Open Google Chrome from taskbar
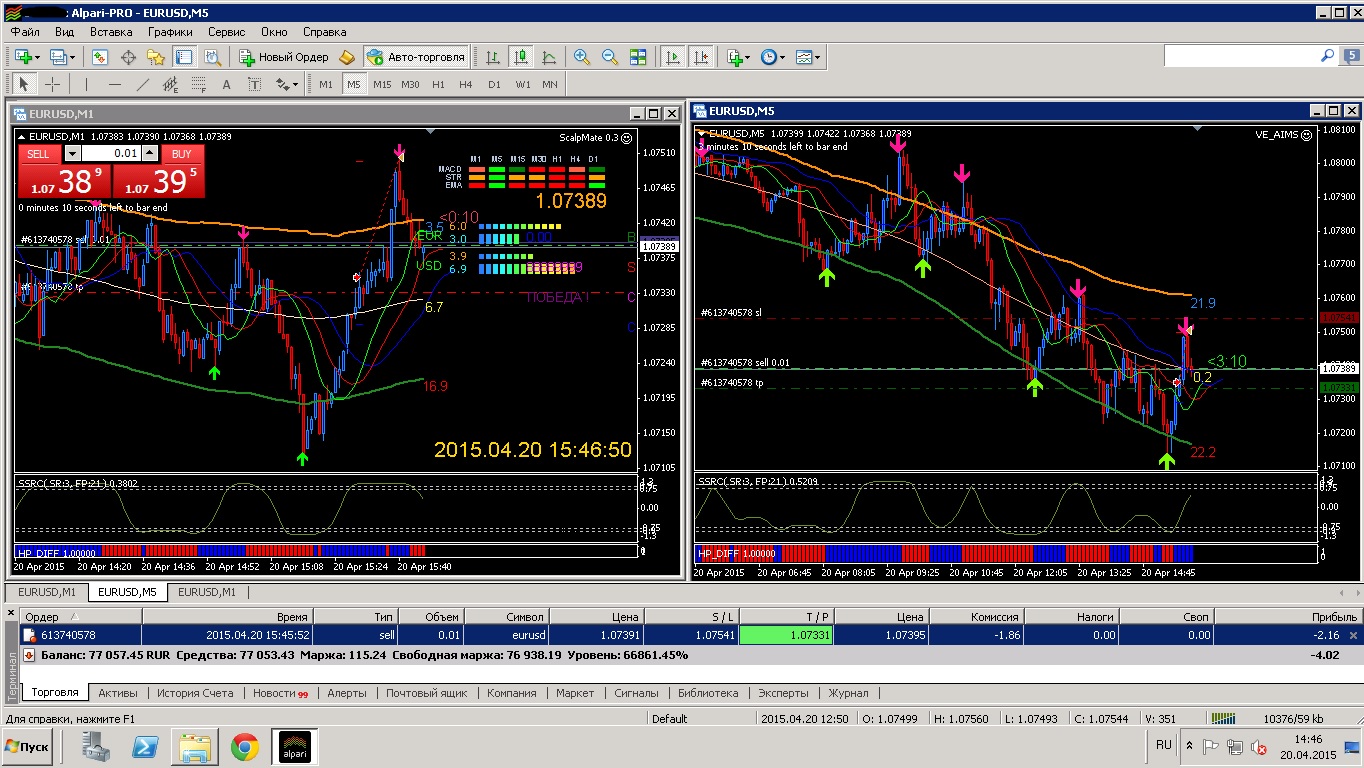The height and width of the screenshot is (768, 1364). pos(245,747)
